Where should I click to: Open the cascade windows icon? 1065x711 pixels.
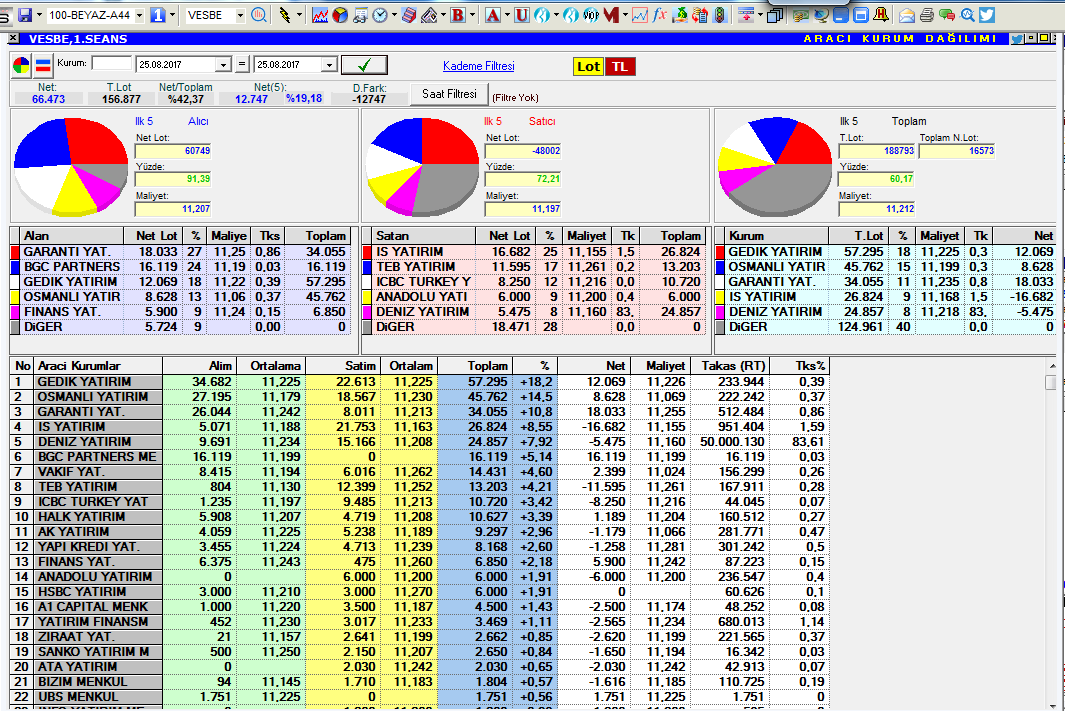[x=774, y=14]
